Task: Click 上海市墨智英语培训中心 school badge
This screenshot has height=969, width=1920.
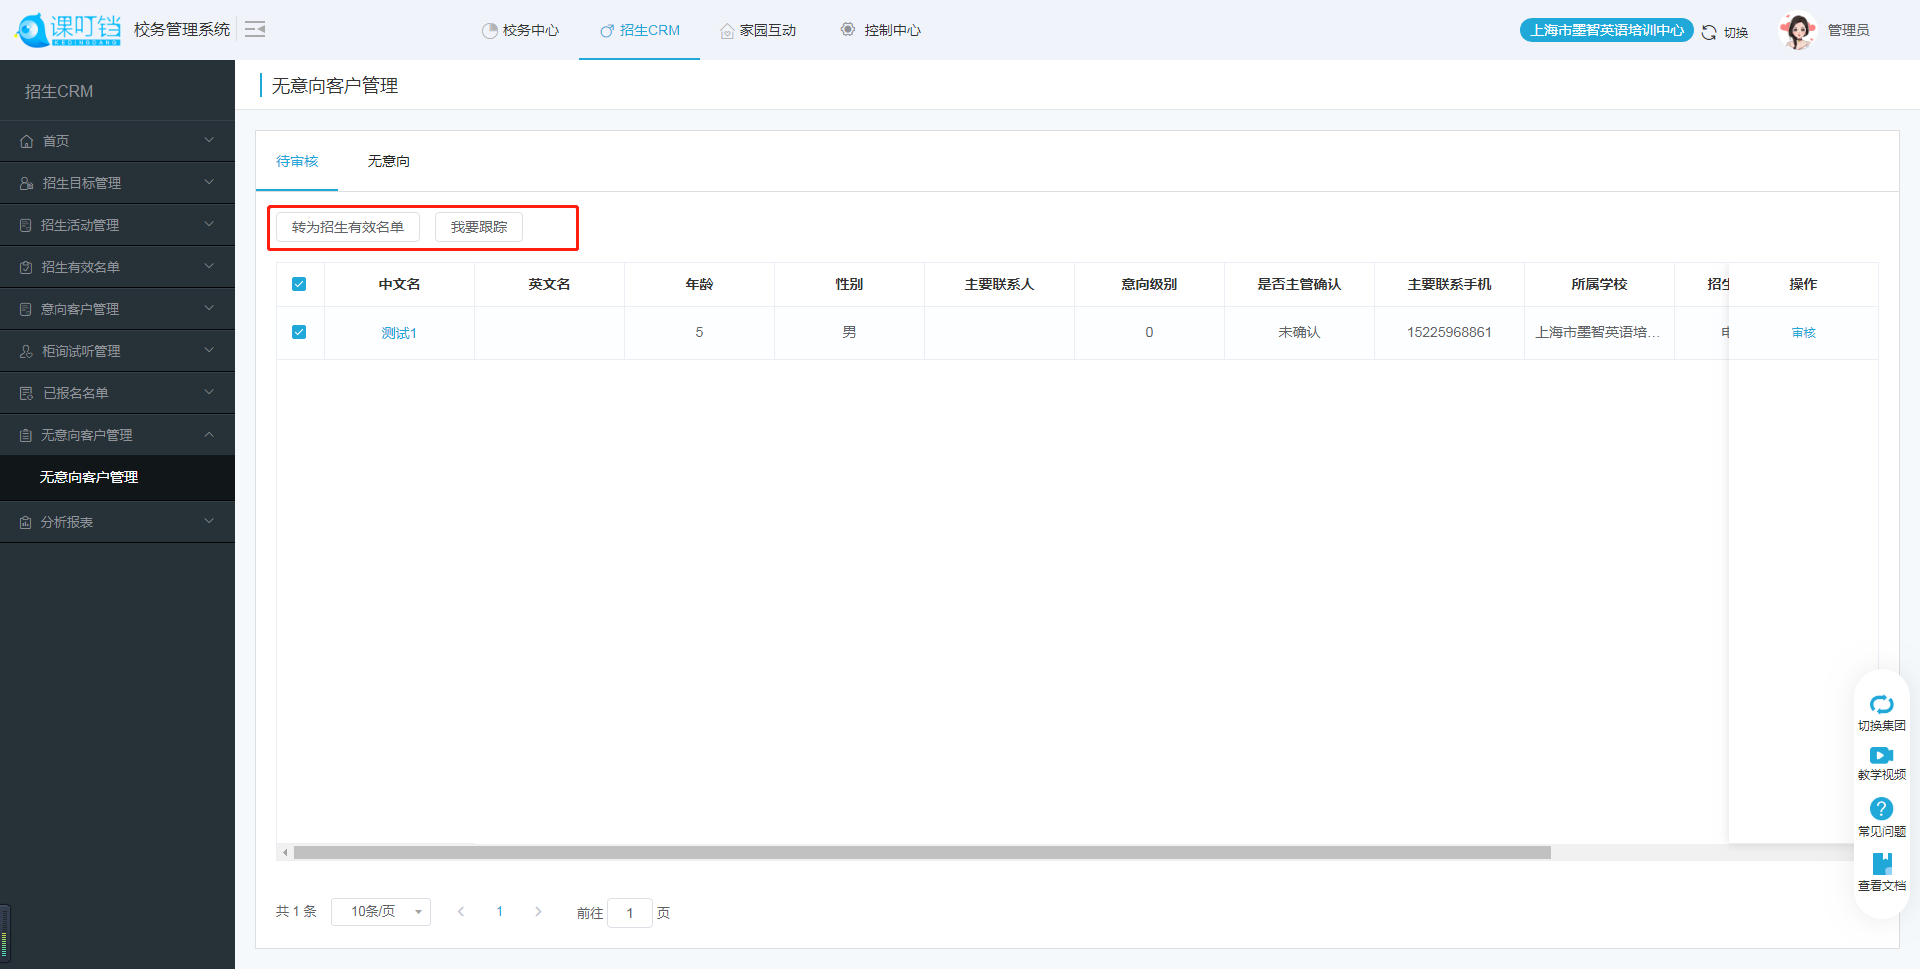Action: 1607,30
